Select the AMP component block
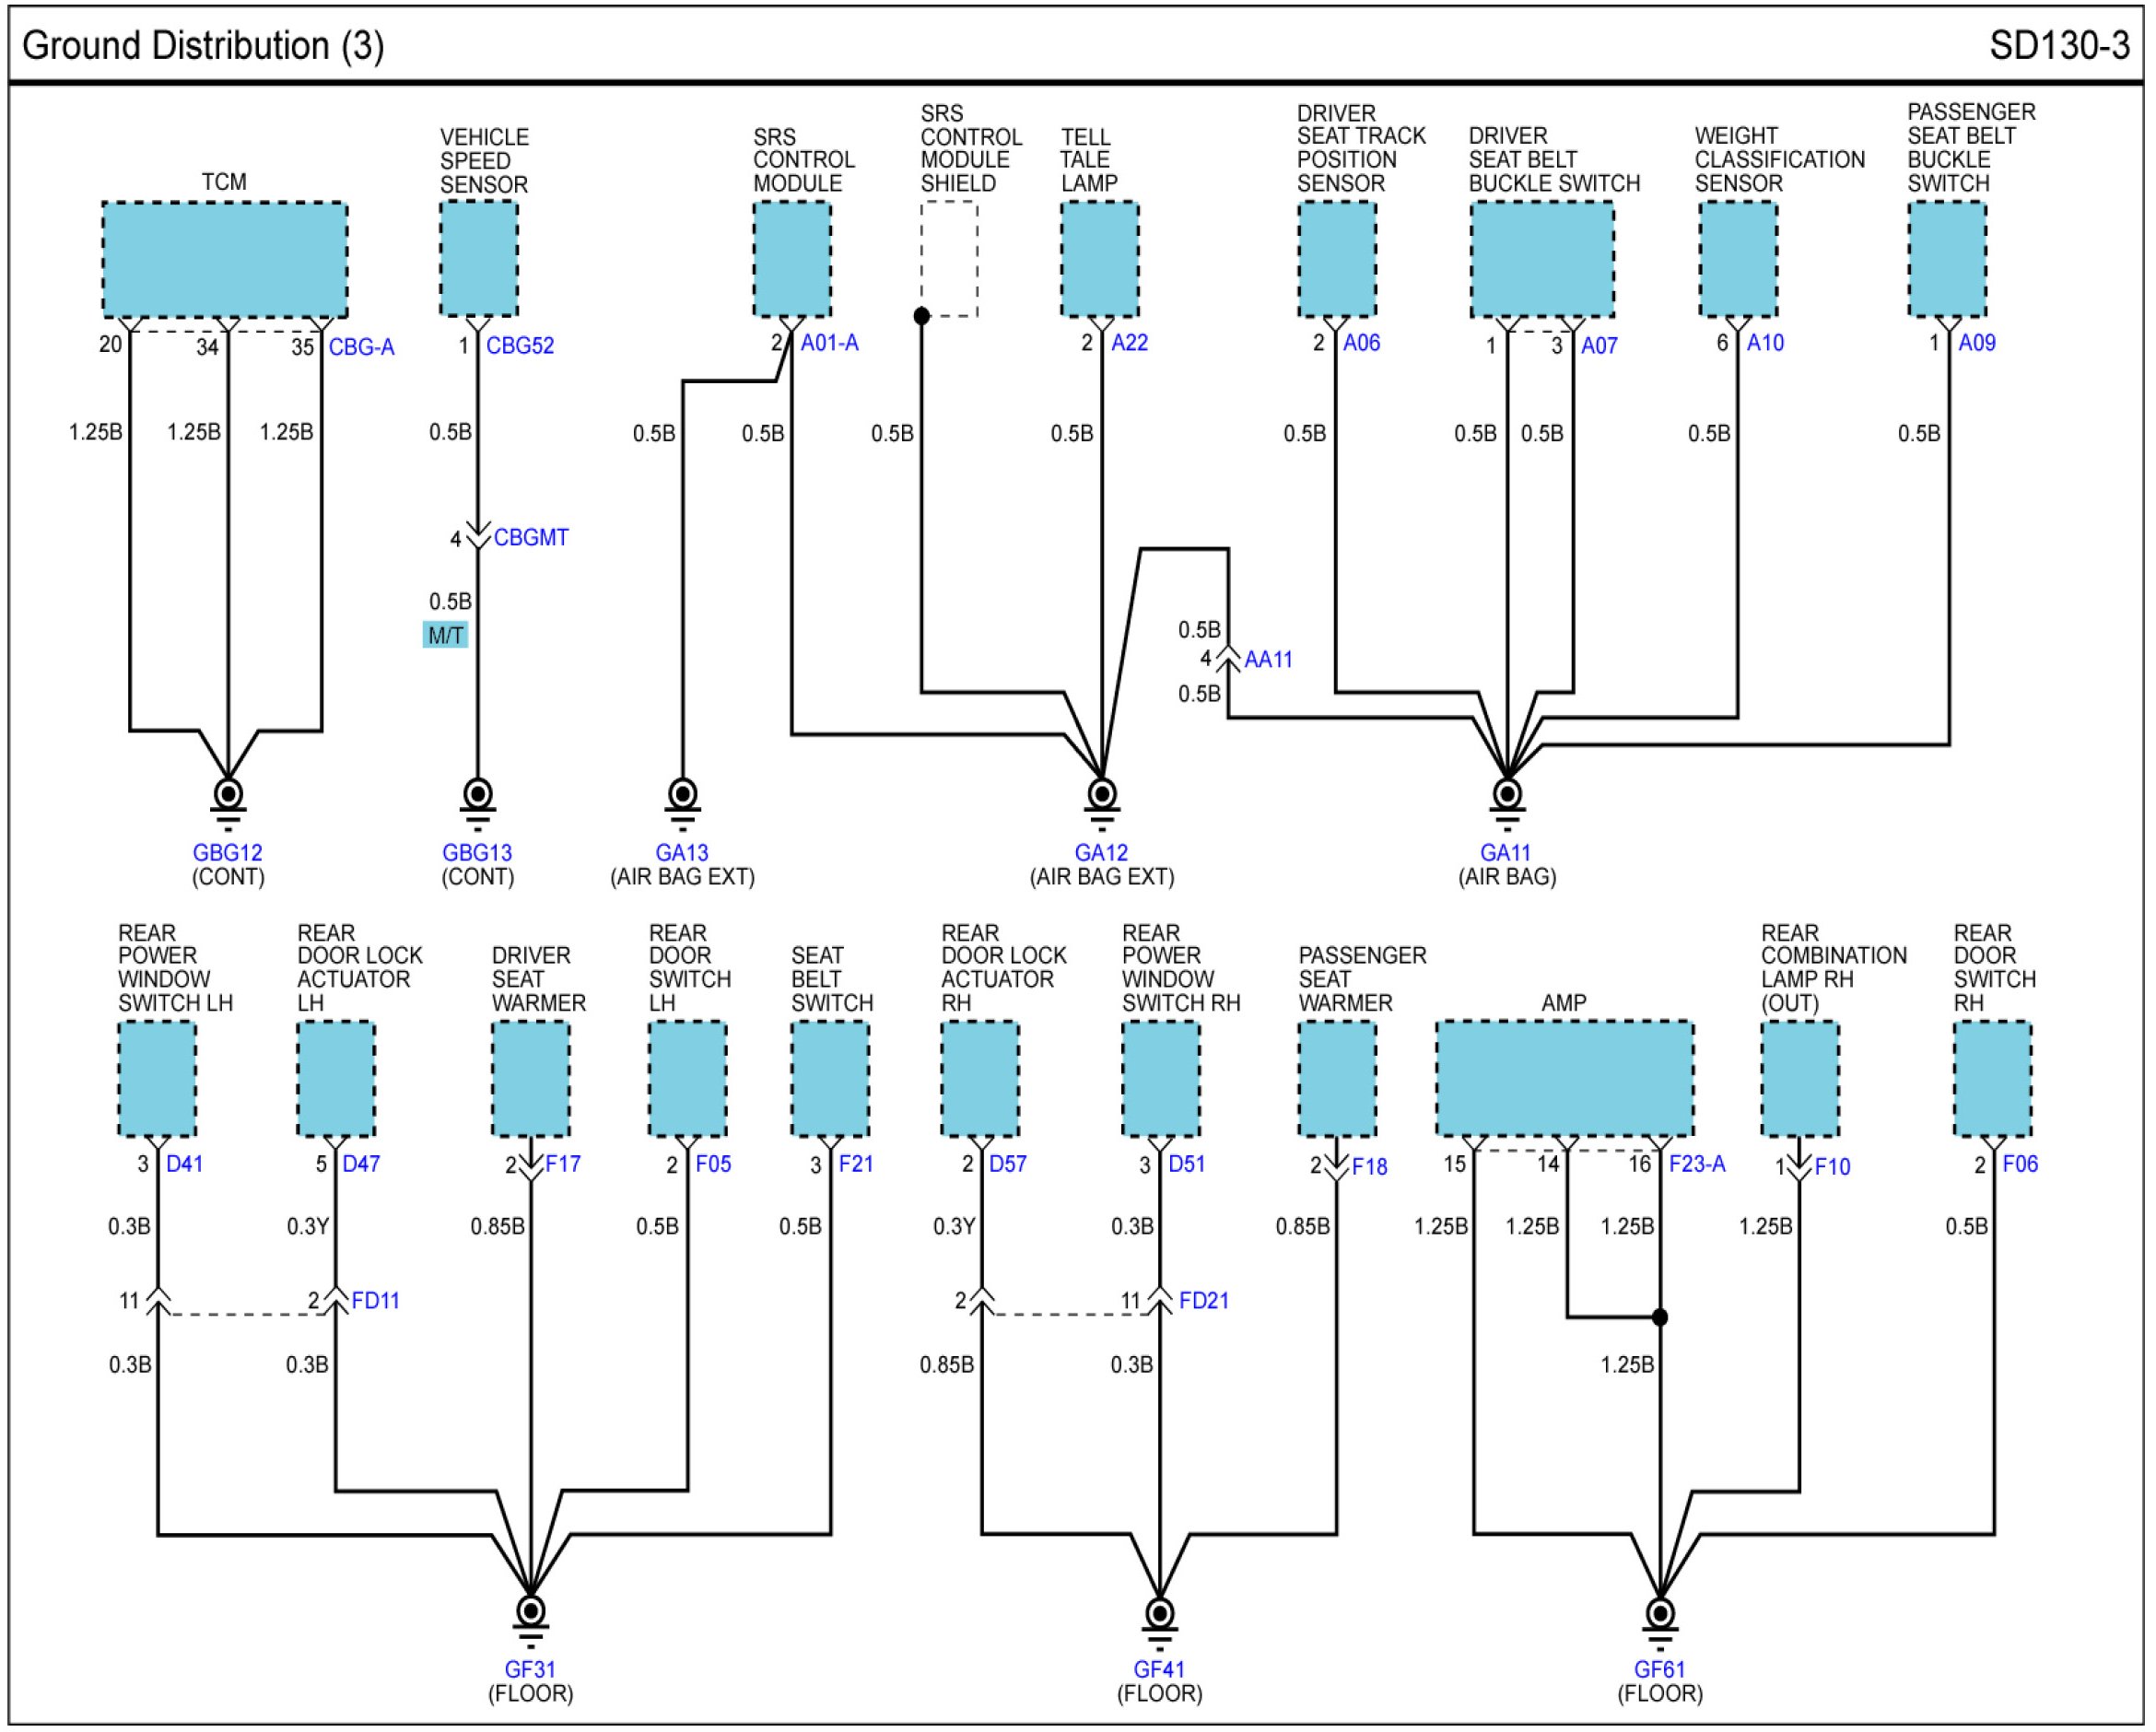The width and height of the screenshot is (2156, 1732). pos(1564,1078)
